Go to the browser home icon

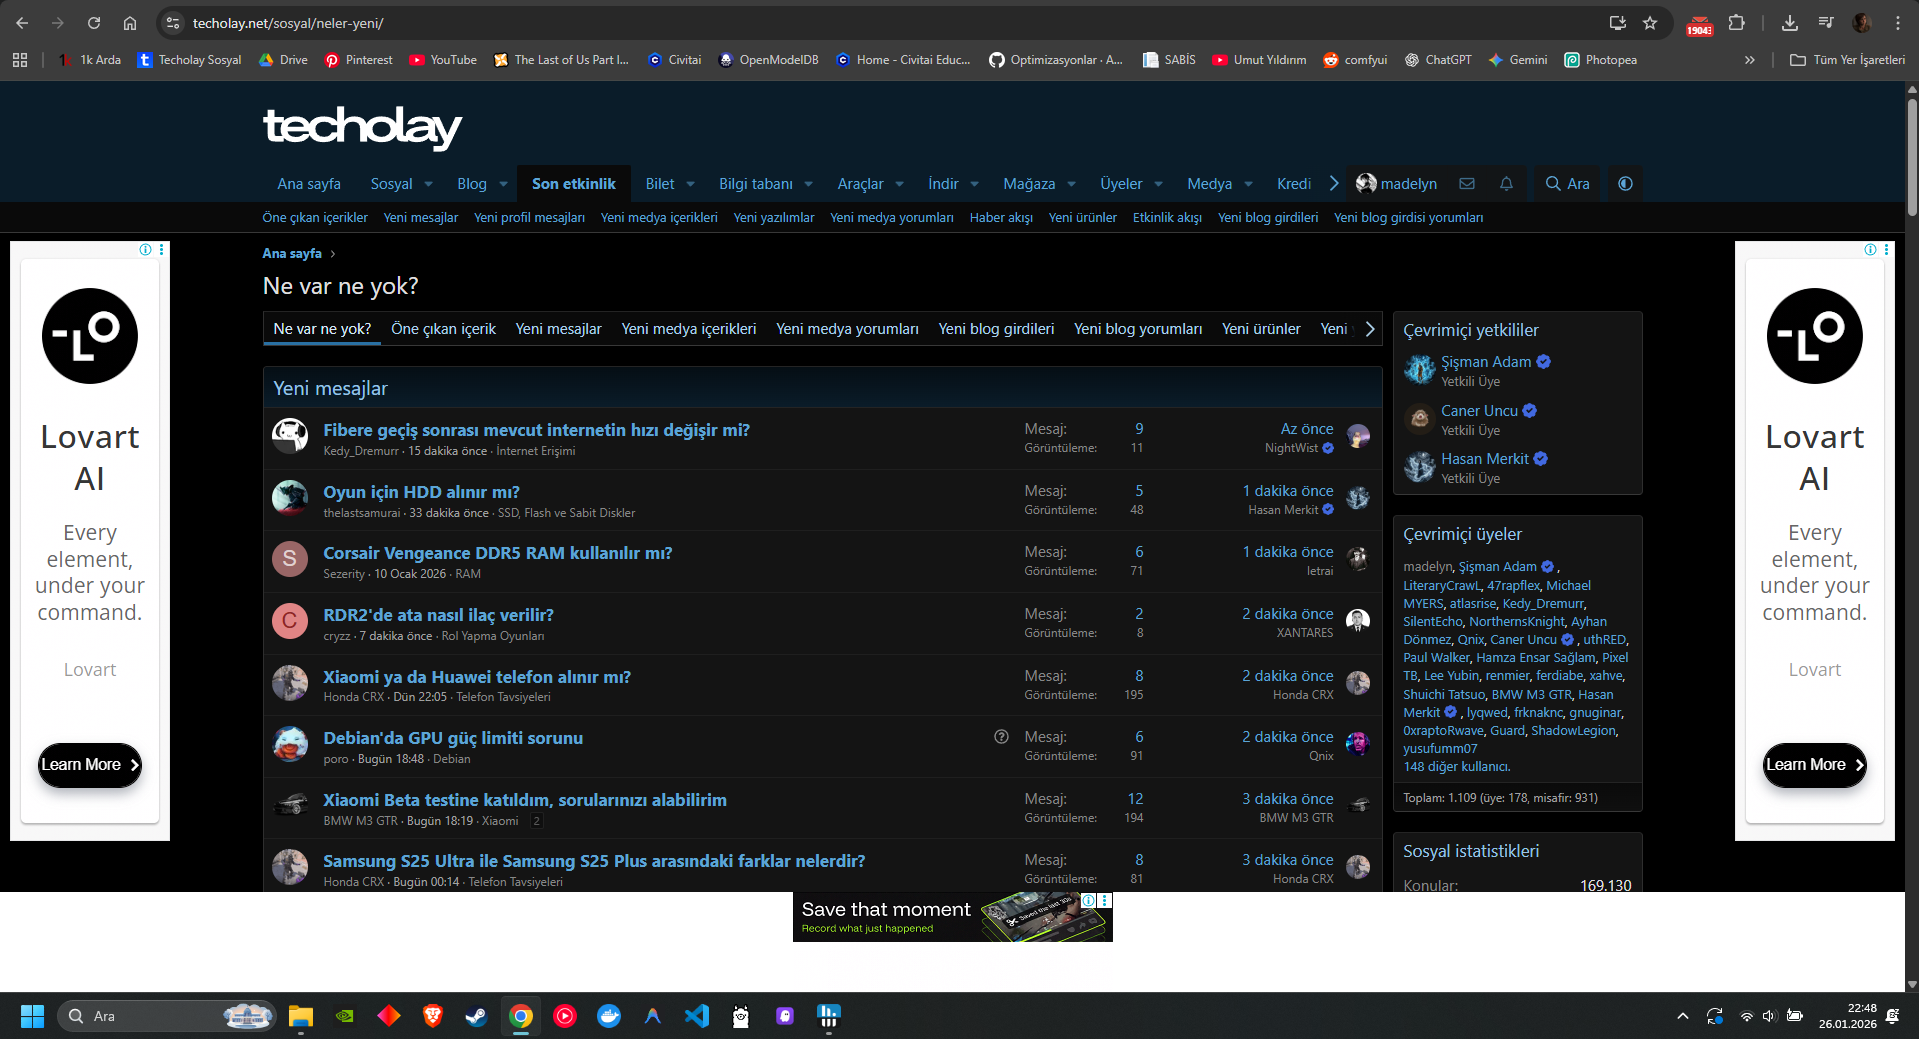click(130, 23)
